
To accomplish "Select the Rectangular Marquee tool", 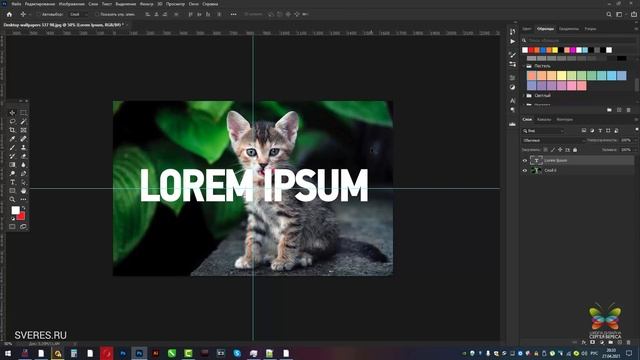I will tap(23, 113).
